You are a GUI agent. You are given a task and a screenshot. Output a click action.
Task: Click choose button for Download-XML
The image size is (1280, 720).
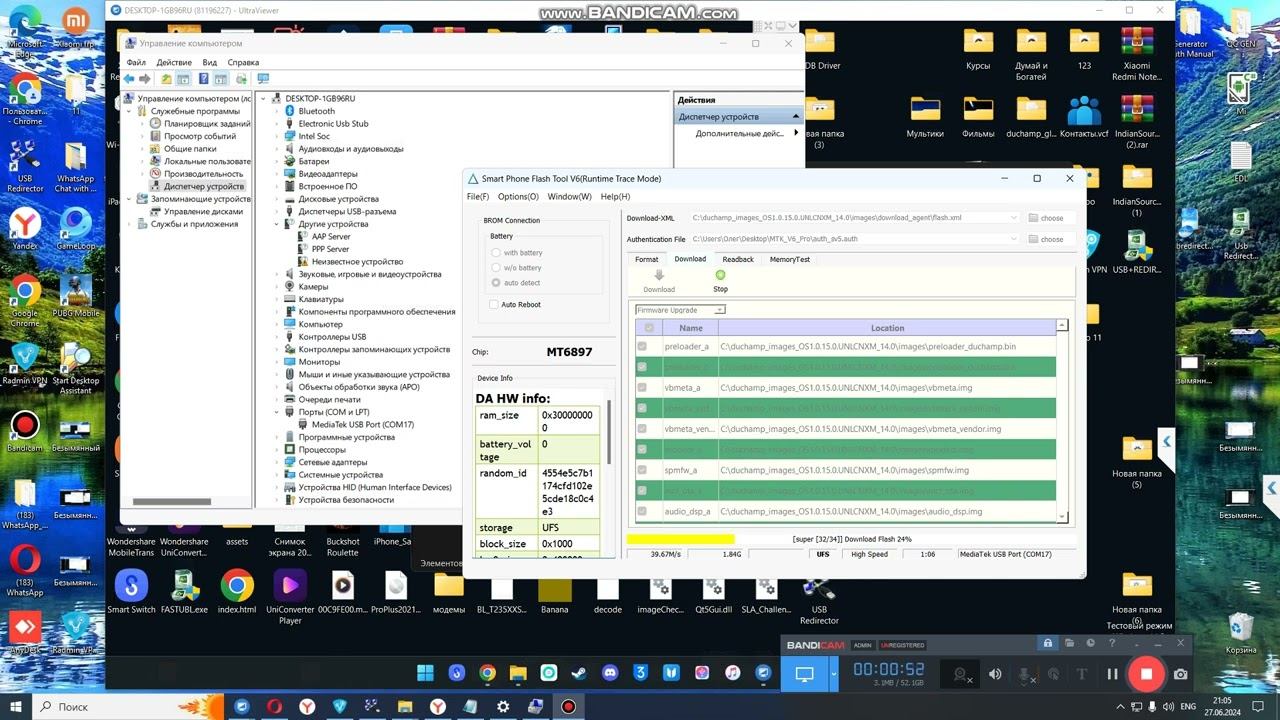point(1046,218)
